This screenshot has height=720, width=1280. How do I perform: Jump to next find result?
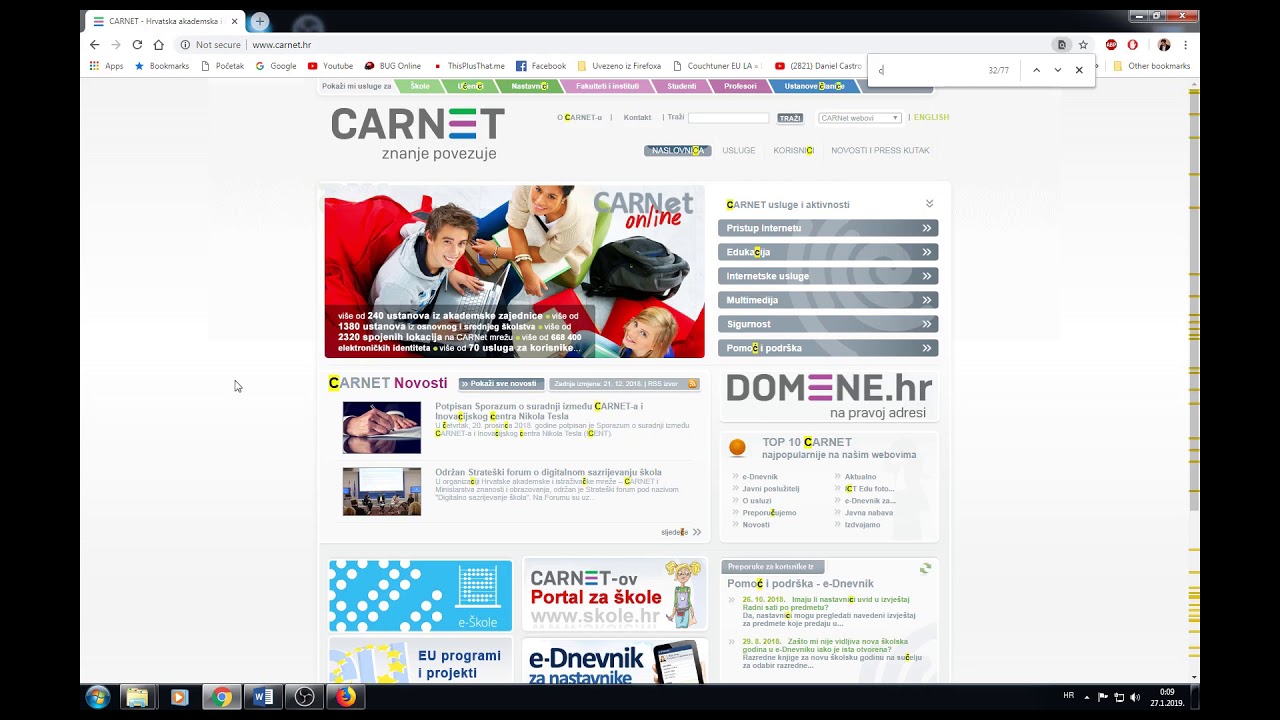point(1057,70)
